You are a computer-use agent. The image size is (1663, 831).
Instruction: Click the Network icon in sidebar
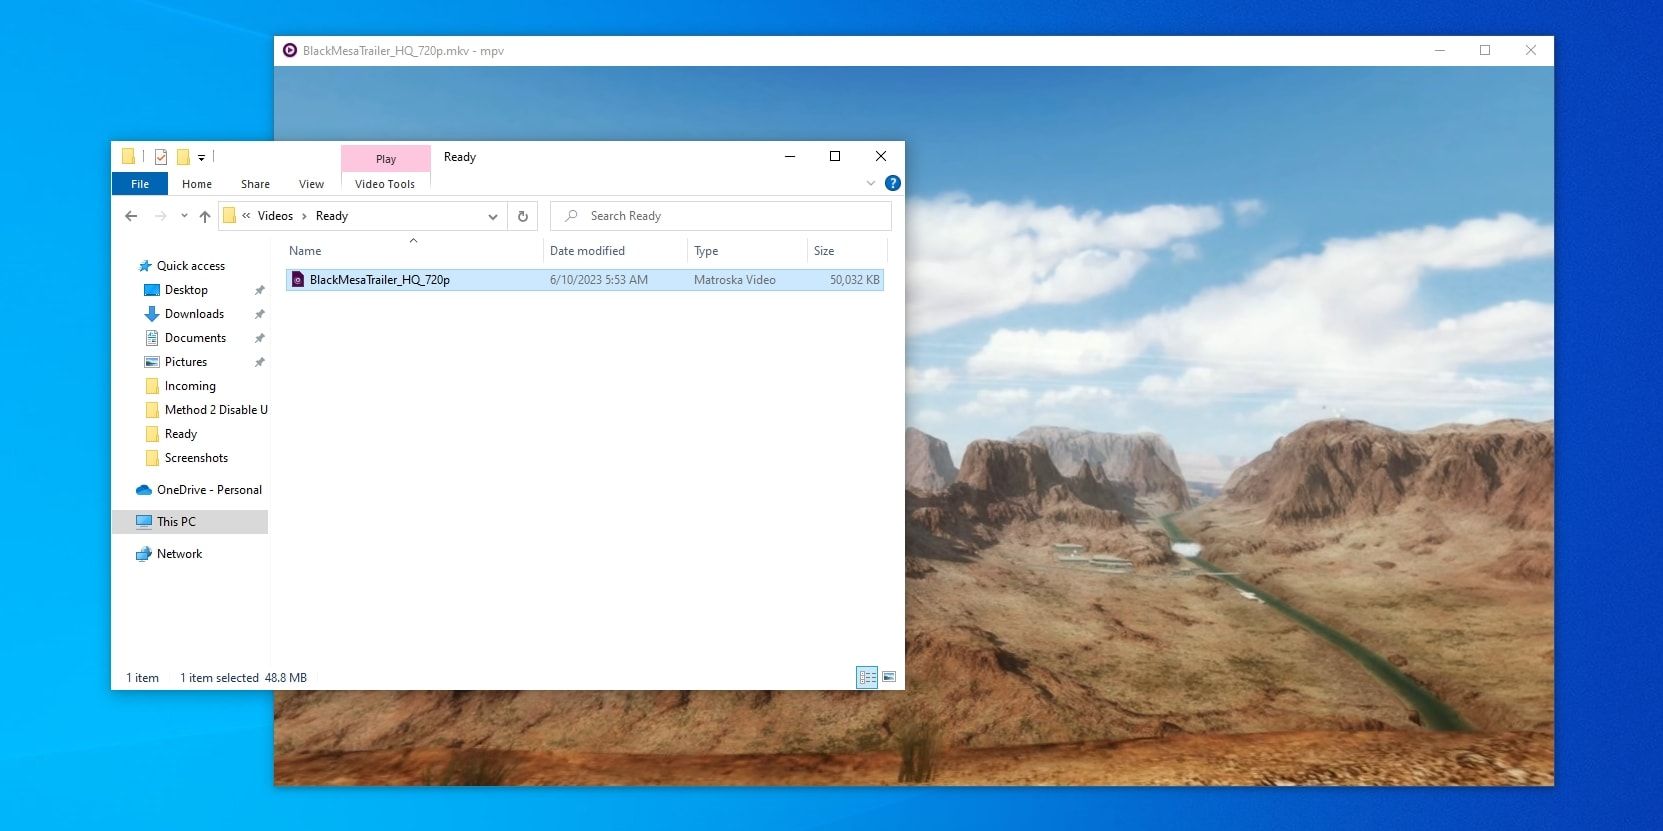click(144, 554)
